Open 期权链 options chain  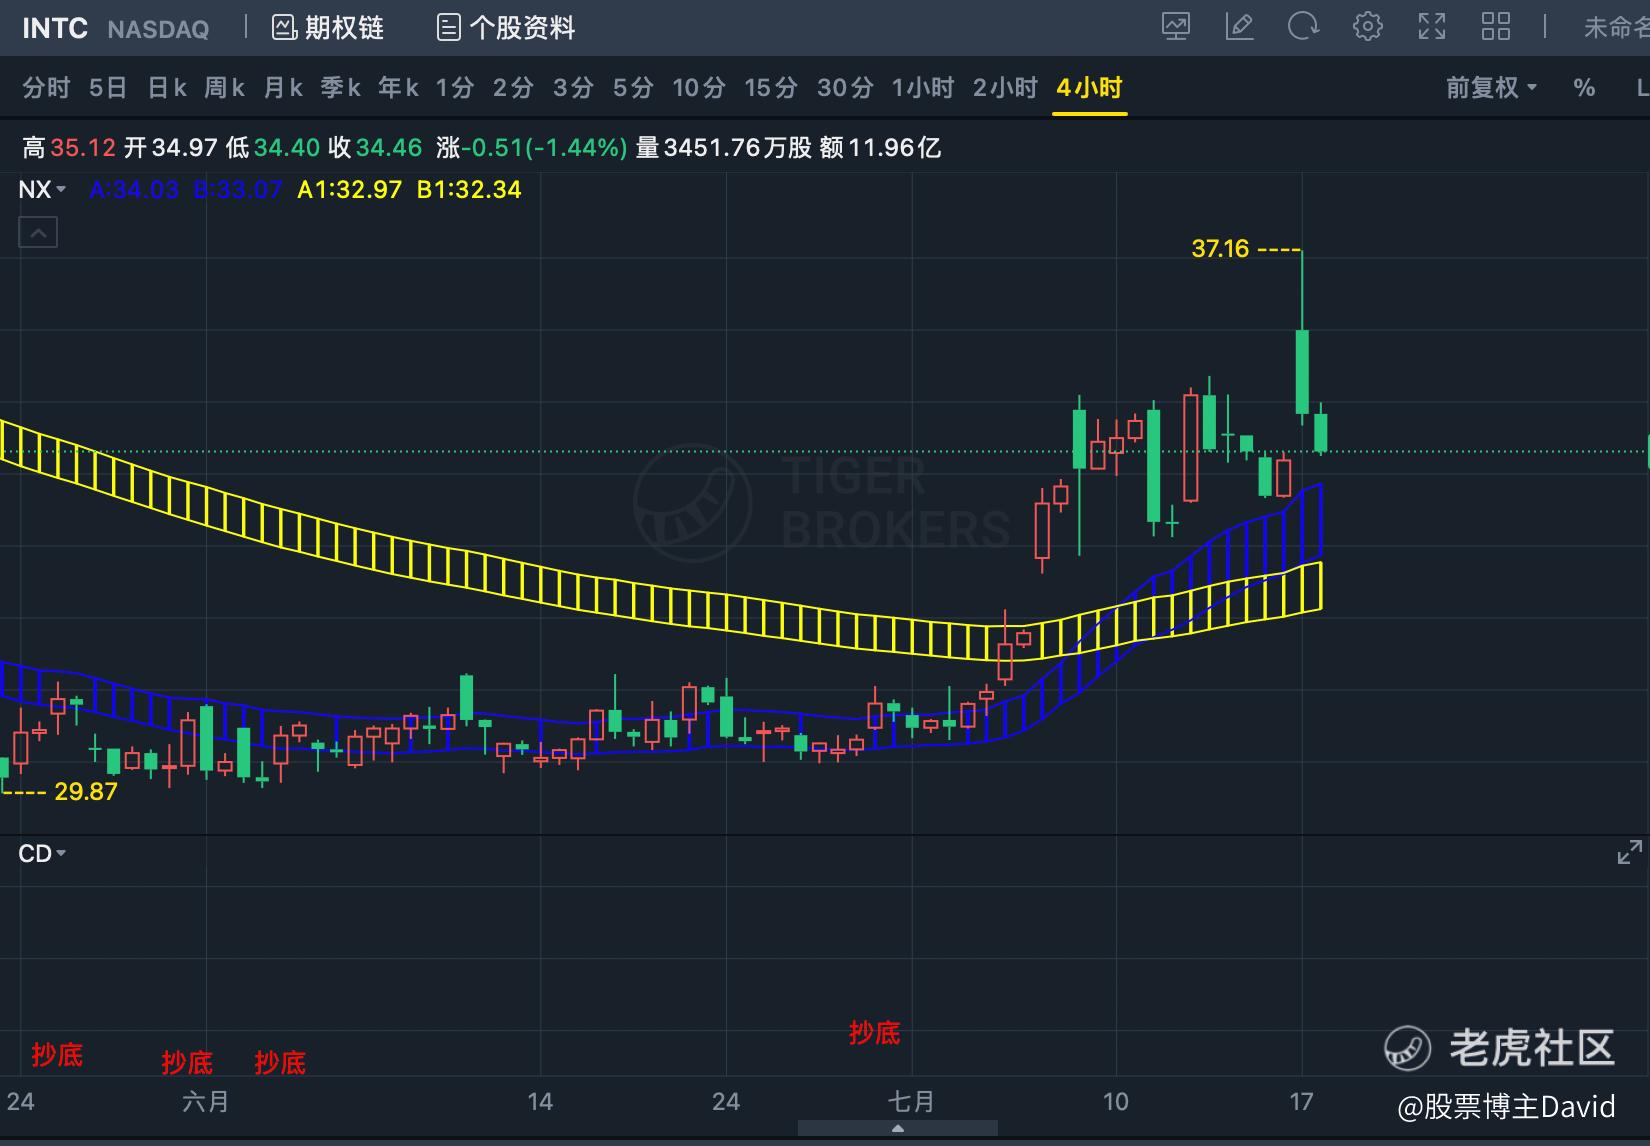coord(328,27)
